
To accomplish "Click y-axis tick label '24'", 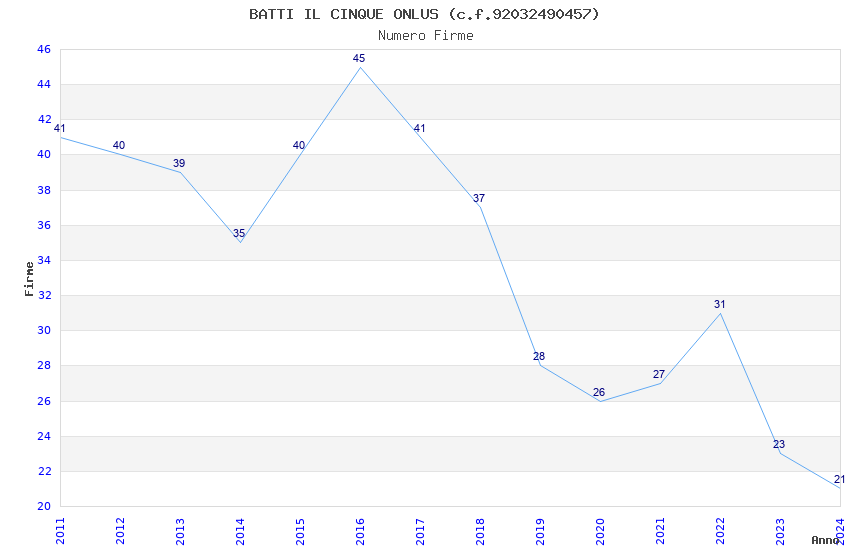I will pyautogui.click(x=44, y=436).
